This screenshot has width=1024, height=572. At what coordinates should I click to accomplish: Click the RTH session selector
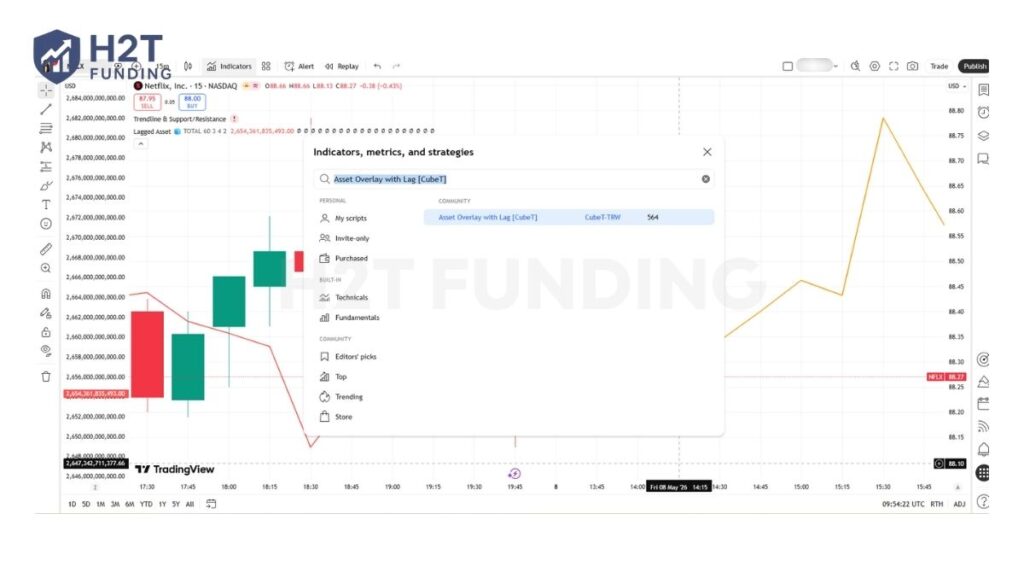[936, 504]
